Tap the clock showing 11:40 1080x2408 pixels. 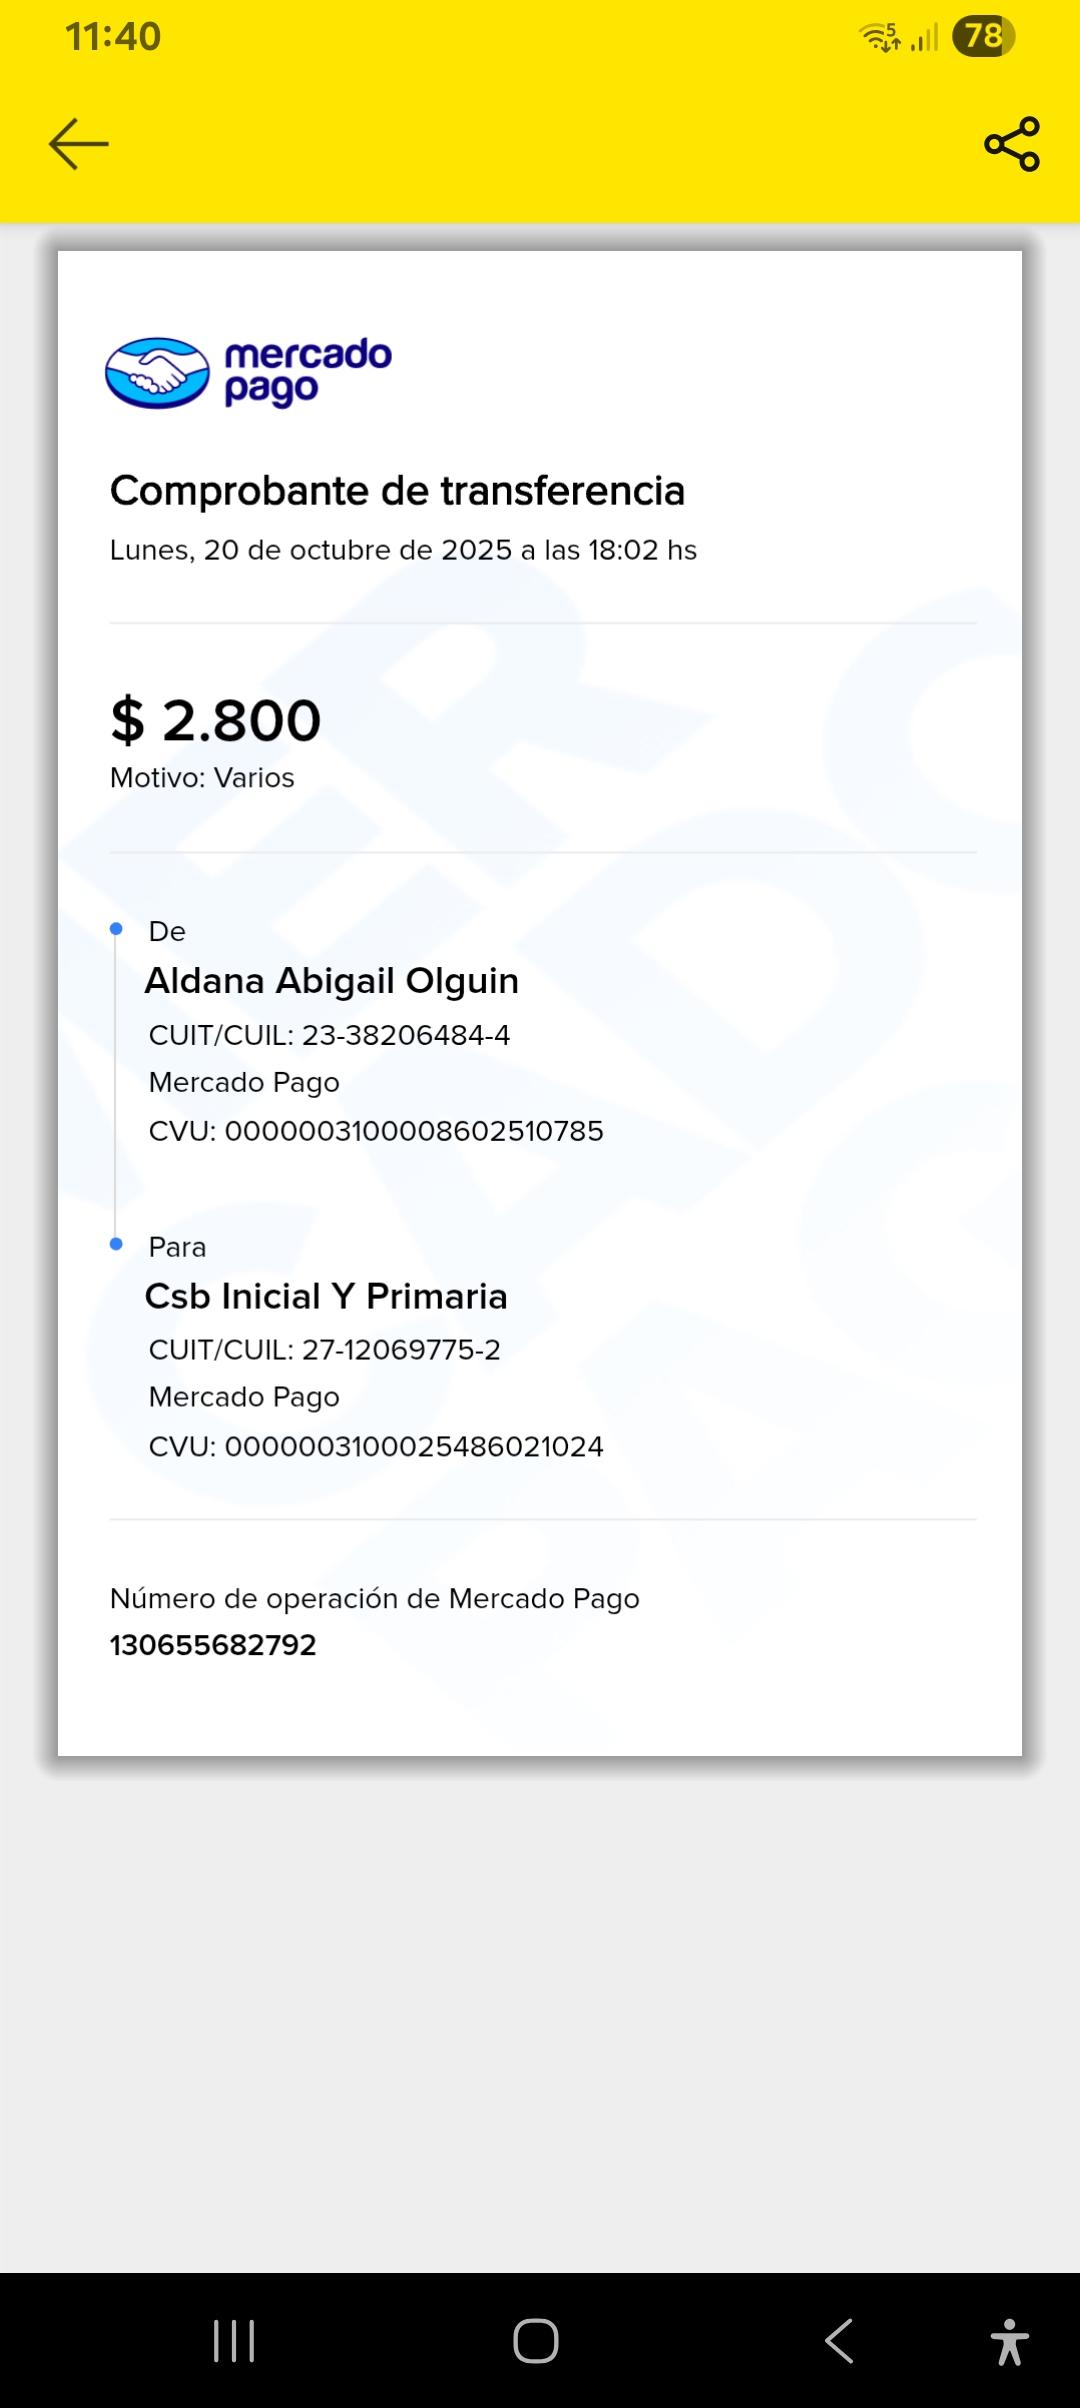click(113, 37)
